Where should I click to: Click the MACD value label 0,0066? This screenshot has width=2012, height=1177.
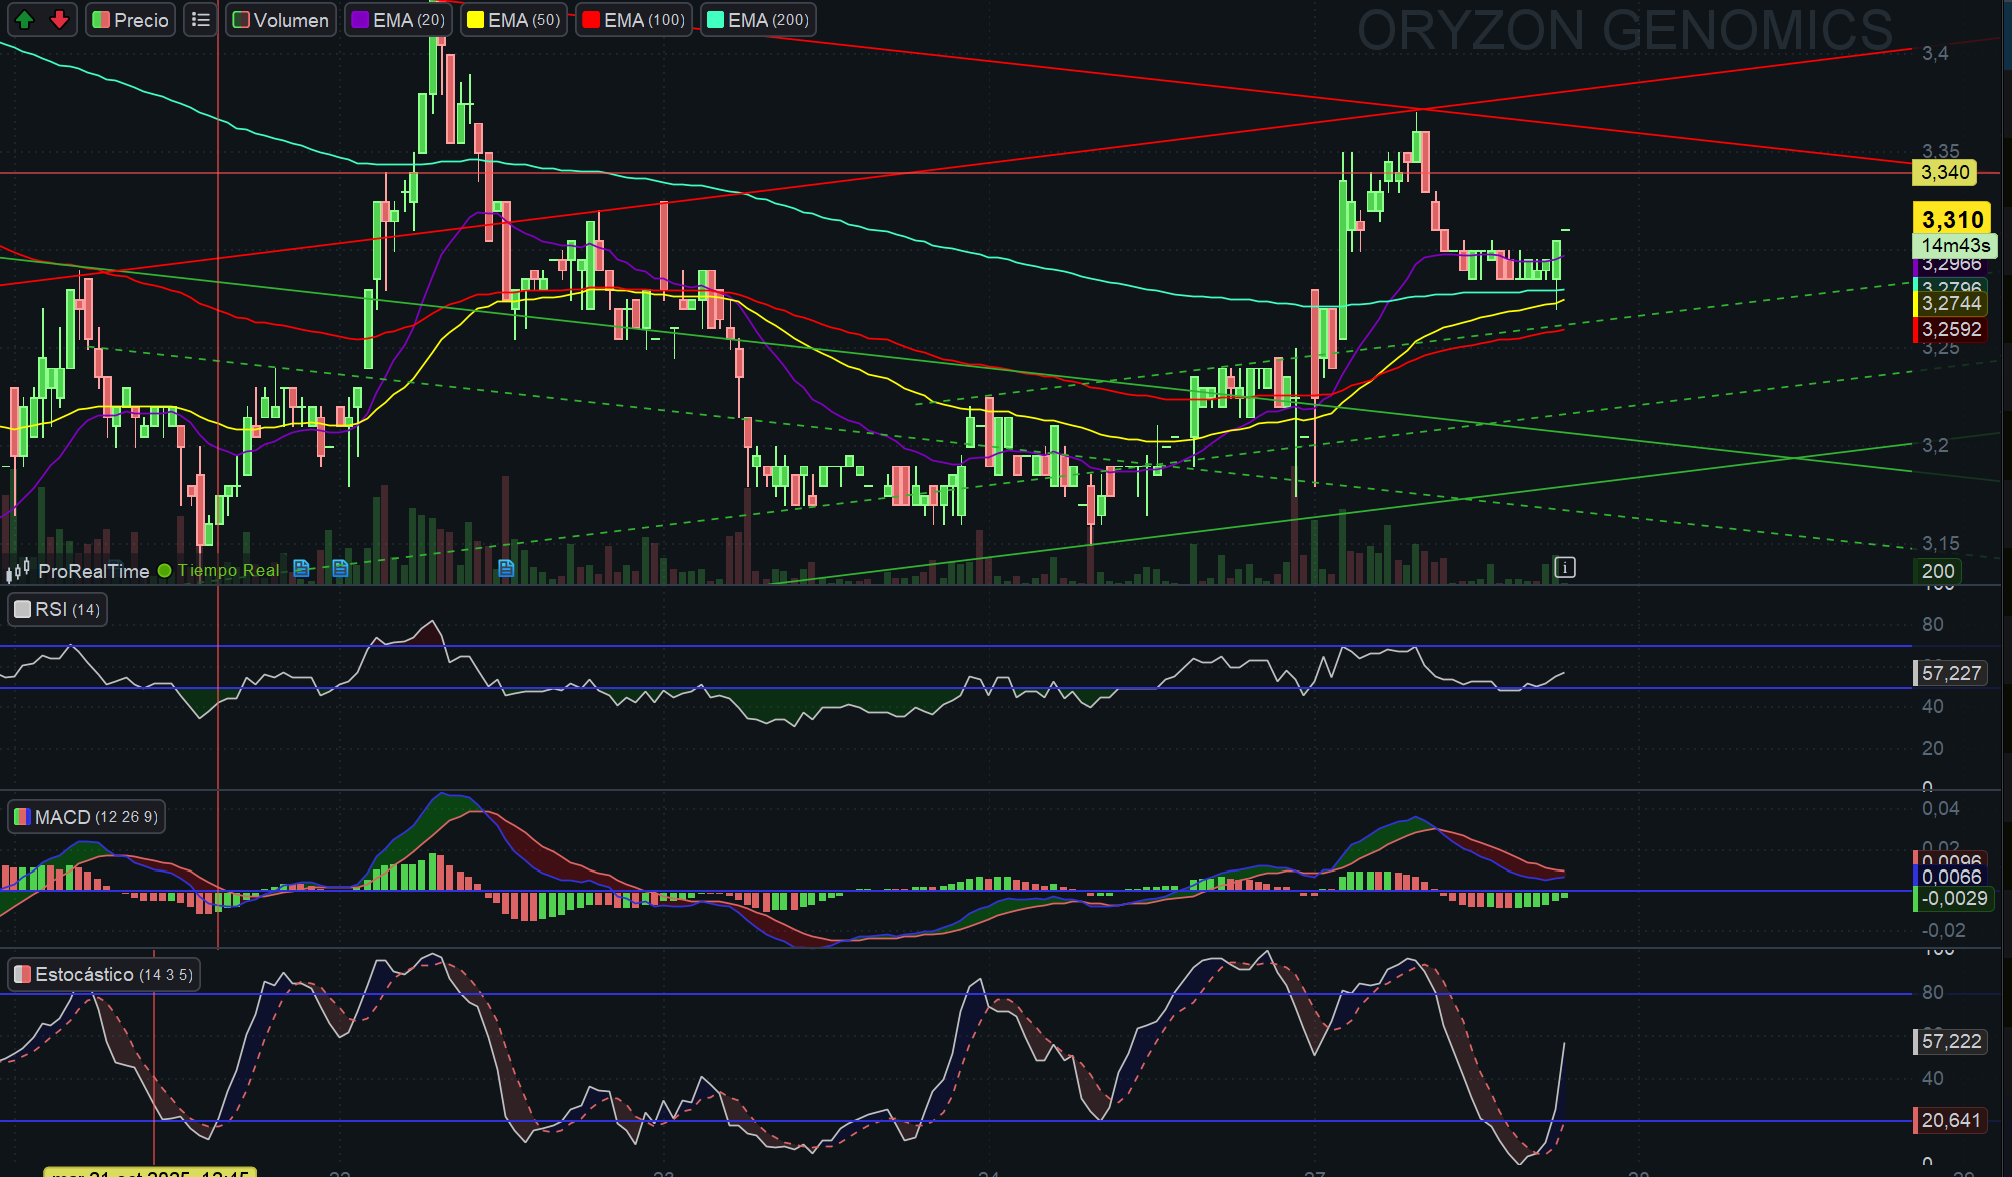coord(1951,877)
